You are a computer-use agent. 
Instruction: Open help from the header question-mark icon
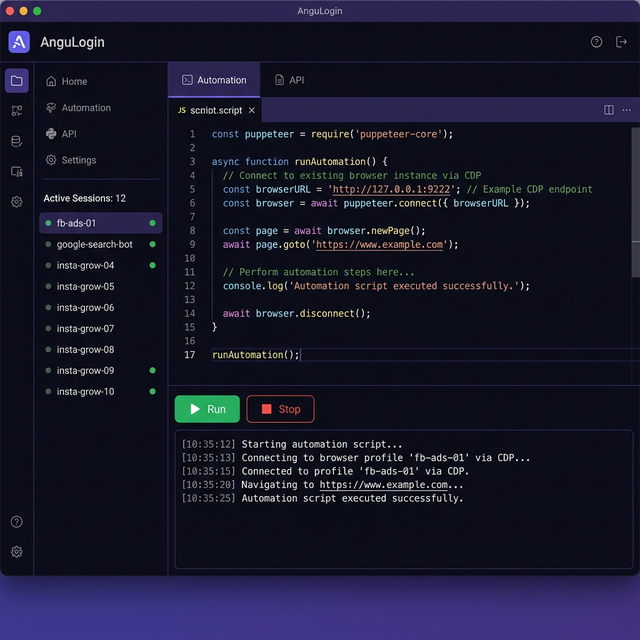pyautogui.click(x=596, y=42)
